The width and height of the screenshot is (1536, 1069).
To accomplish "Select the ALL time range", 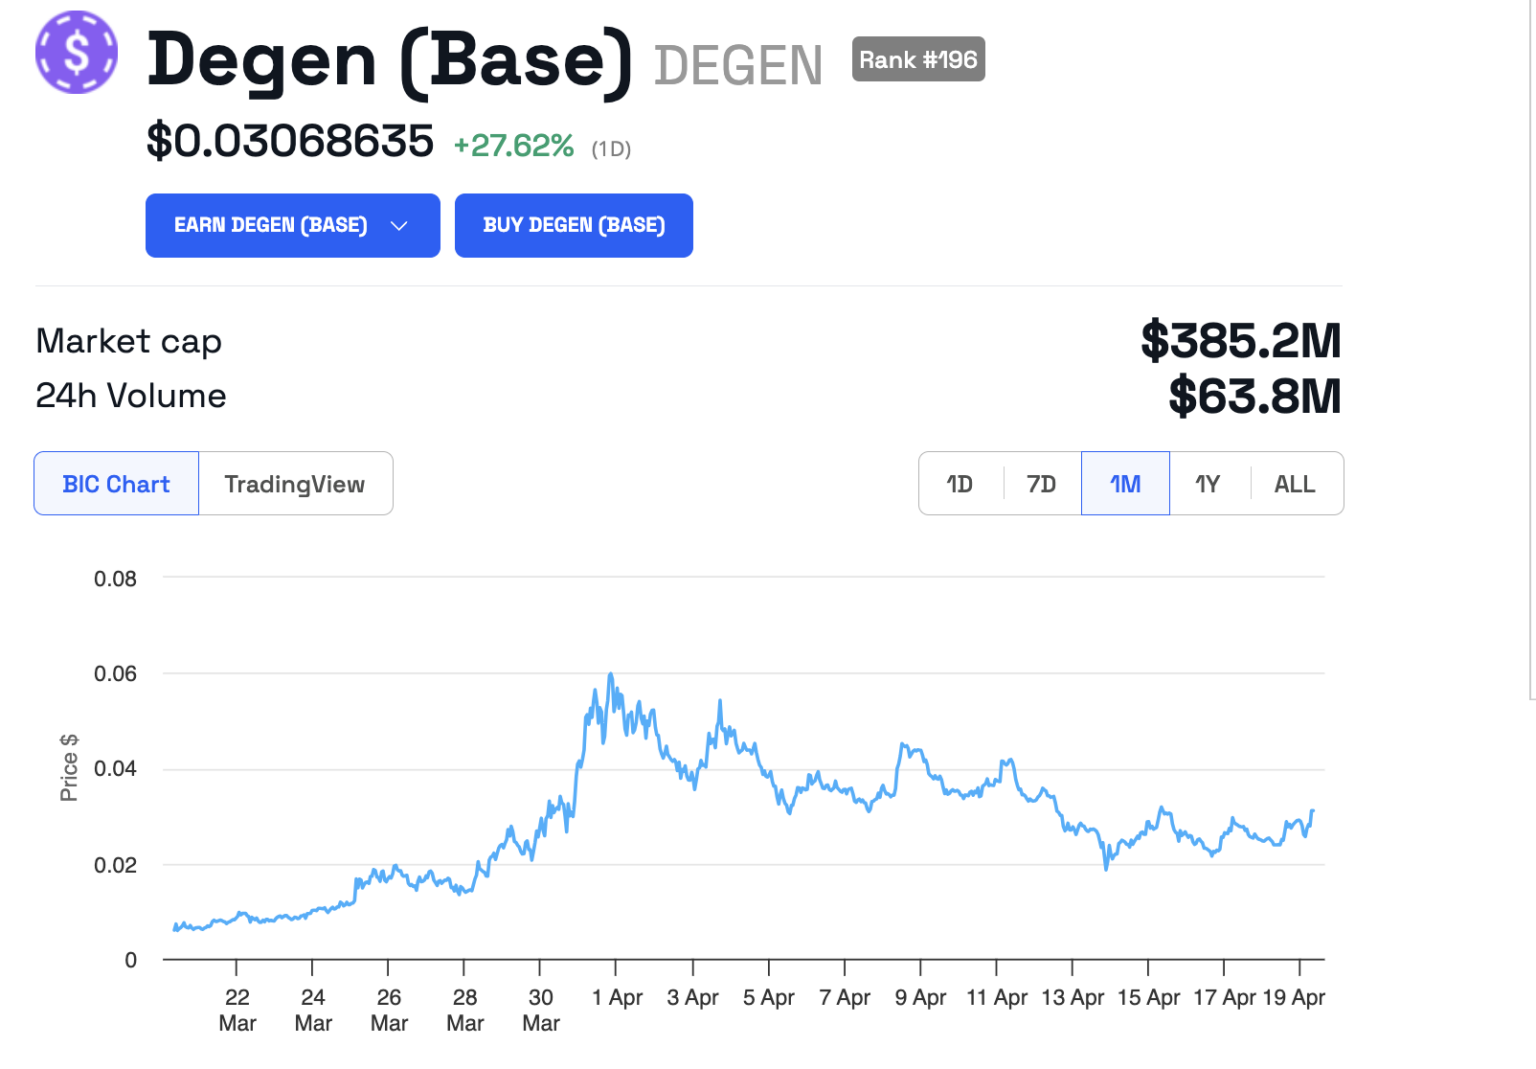I will tap(1295, 484).
